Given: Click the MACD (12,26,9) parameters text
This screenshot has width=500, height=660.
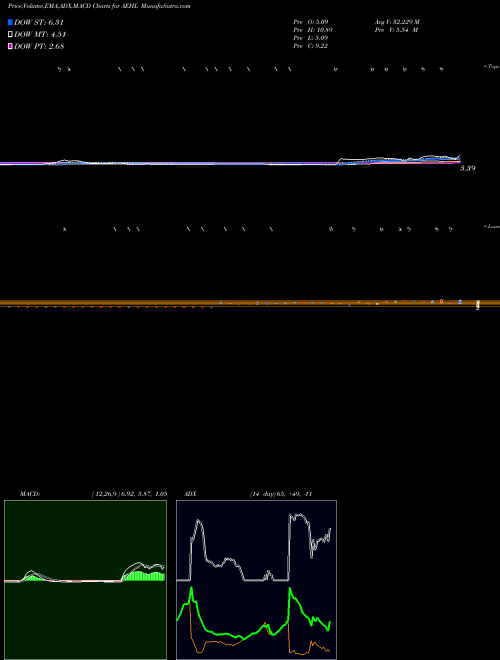Looking at the screenshot, I should point(129,494).
